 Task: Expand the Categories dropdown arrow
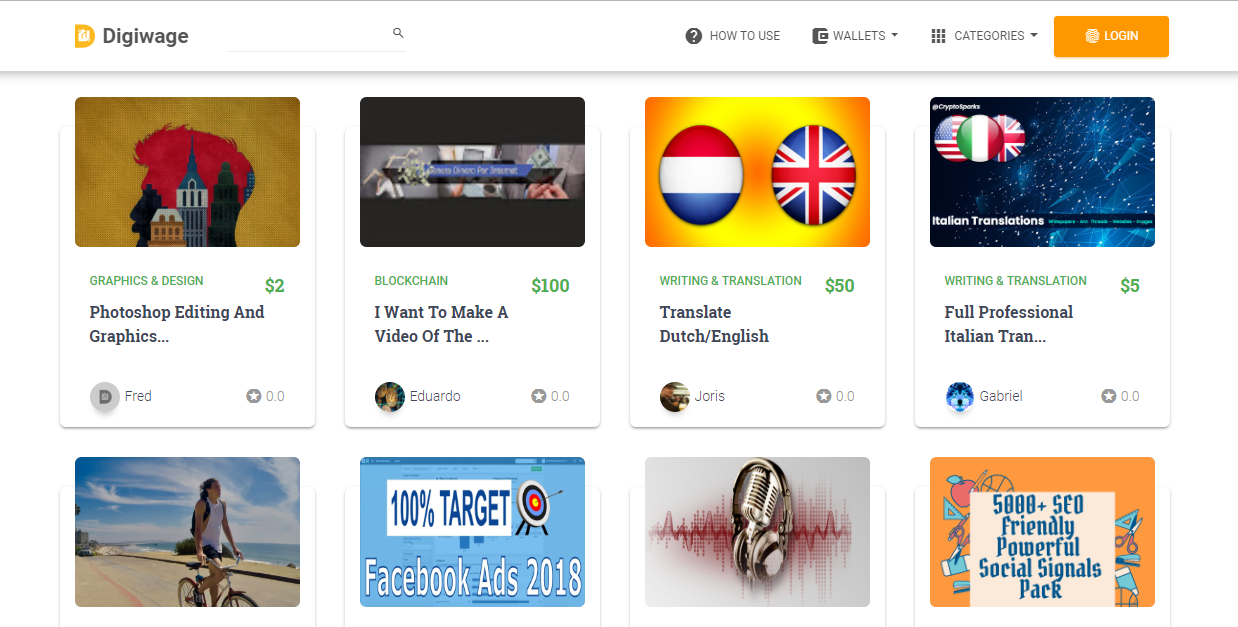[x=1033, y=35]
